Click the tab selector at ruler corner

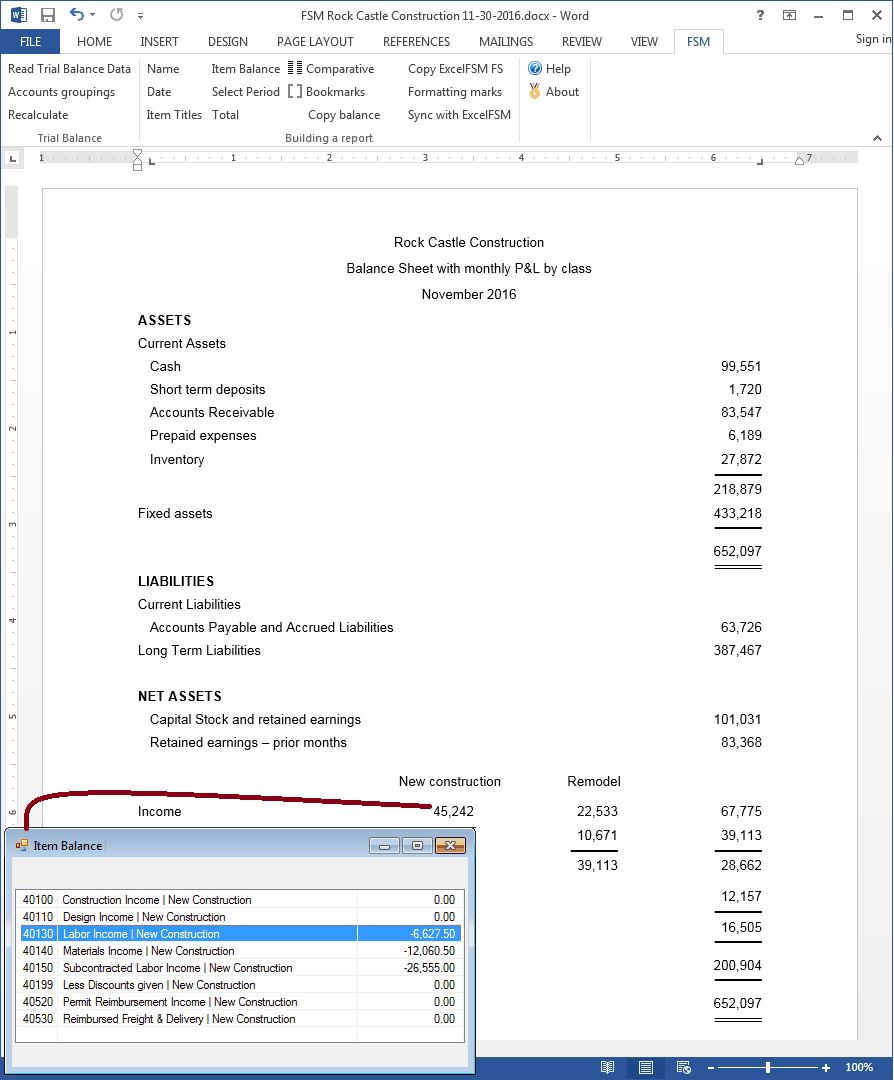(12, 159)
